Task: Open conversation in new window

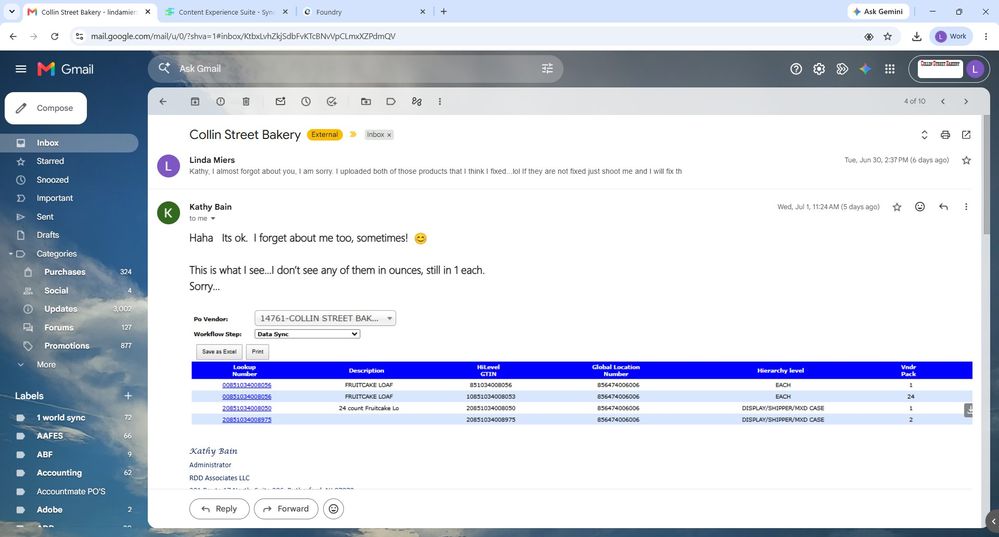Action: [x=967, y=134]
